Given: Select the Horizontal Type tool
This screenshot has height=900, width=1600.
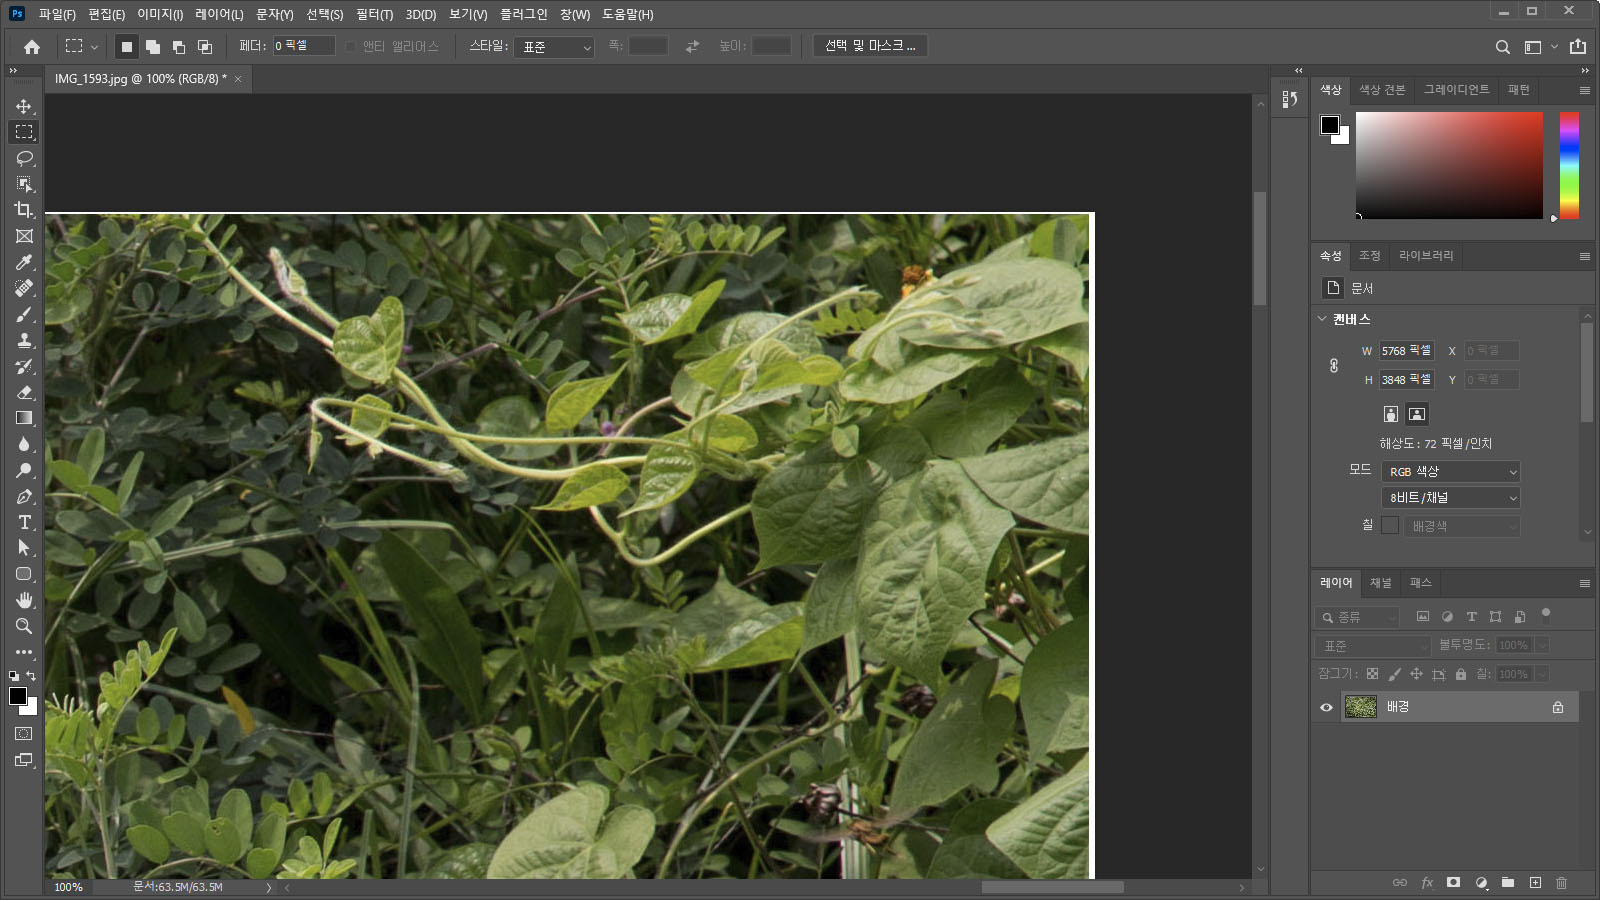Looking at the screenshot, I should [x=24, y=522].
